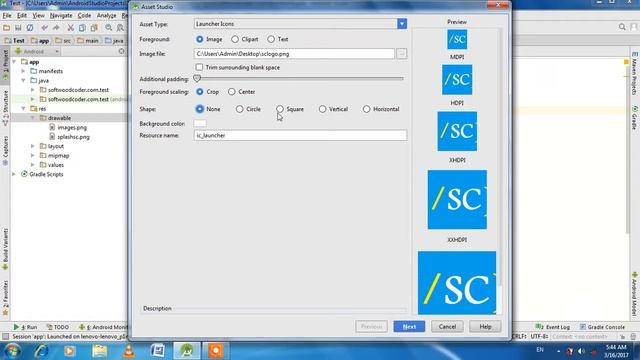Click the Open folder toolbar icon
This screenshot has width=640, height=360.
(6, 28)
